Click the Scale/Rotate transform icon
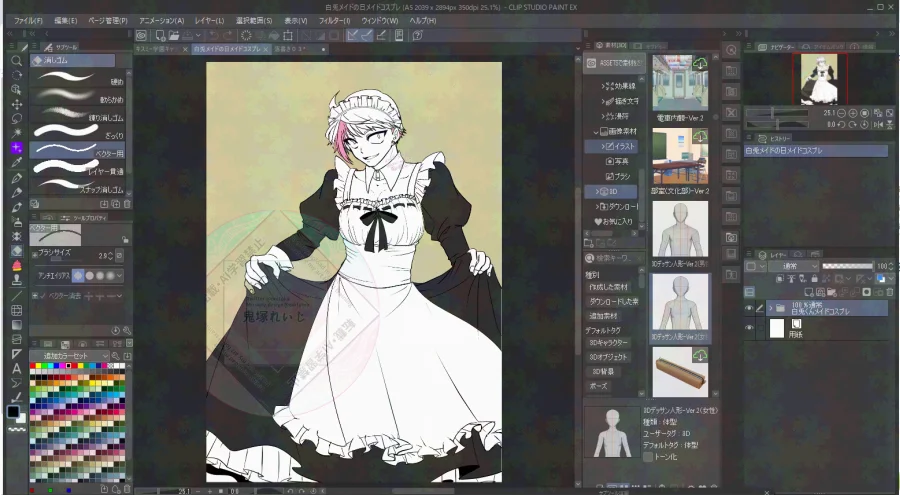Viewport: 900px width, 495px height. click(288, 36)
